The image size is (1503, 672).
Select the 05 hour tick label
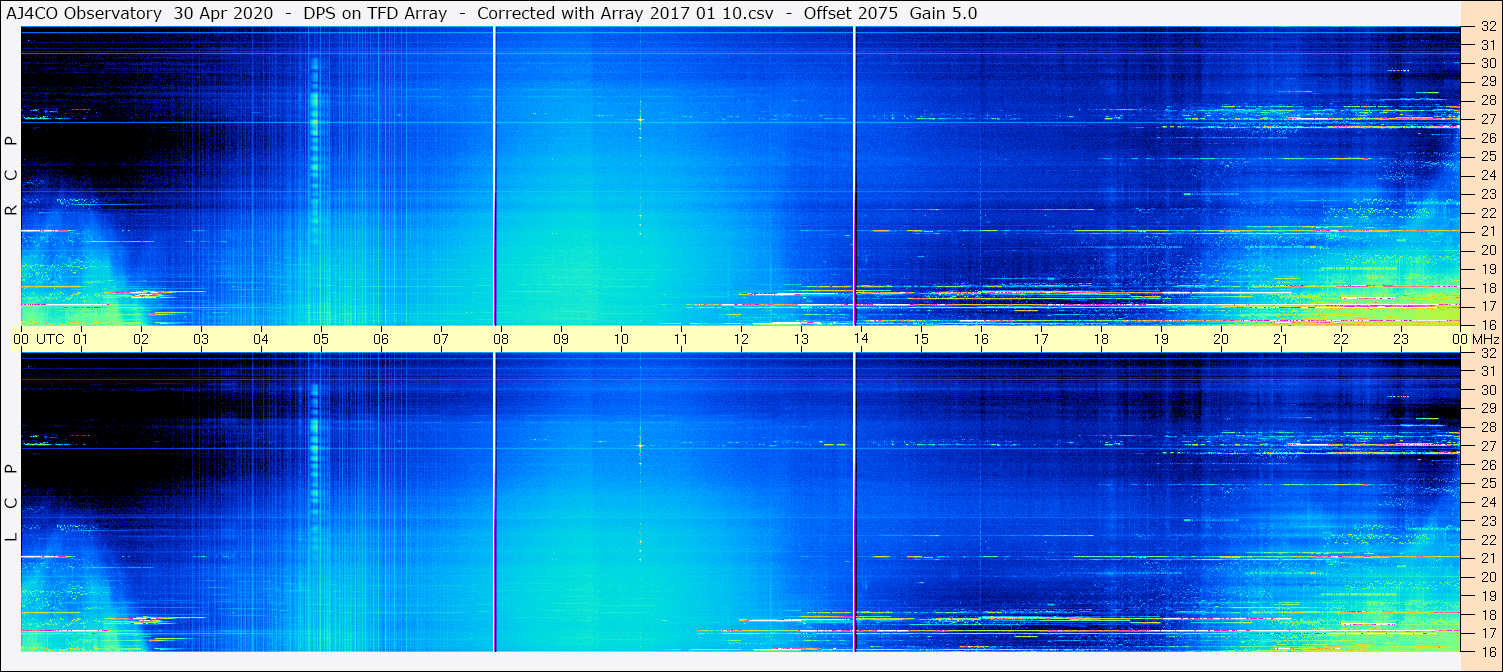point(321,340)
